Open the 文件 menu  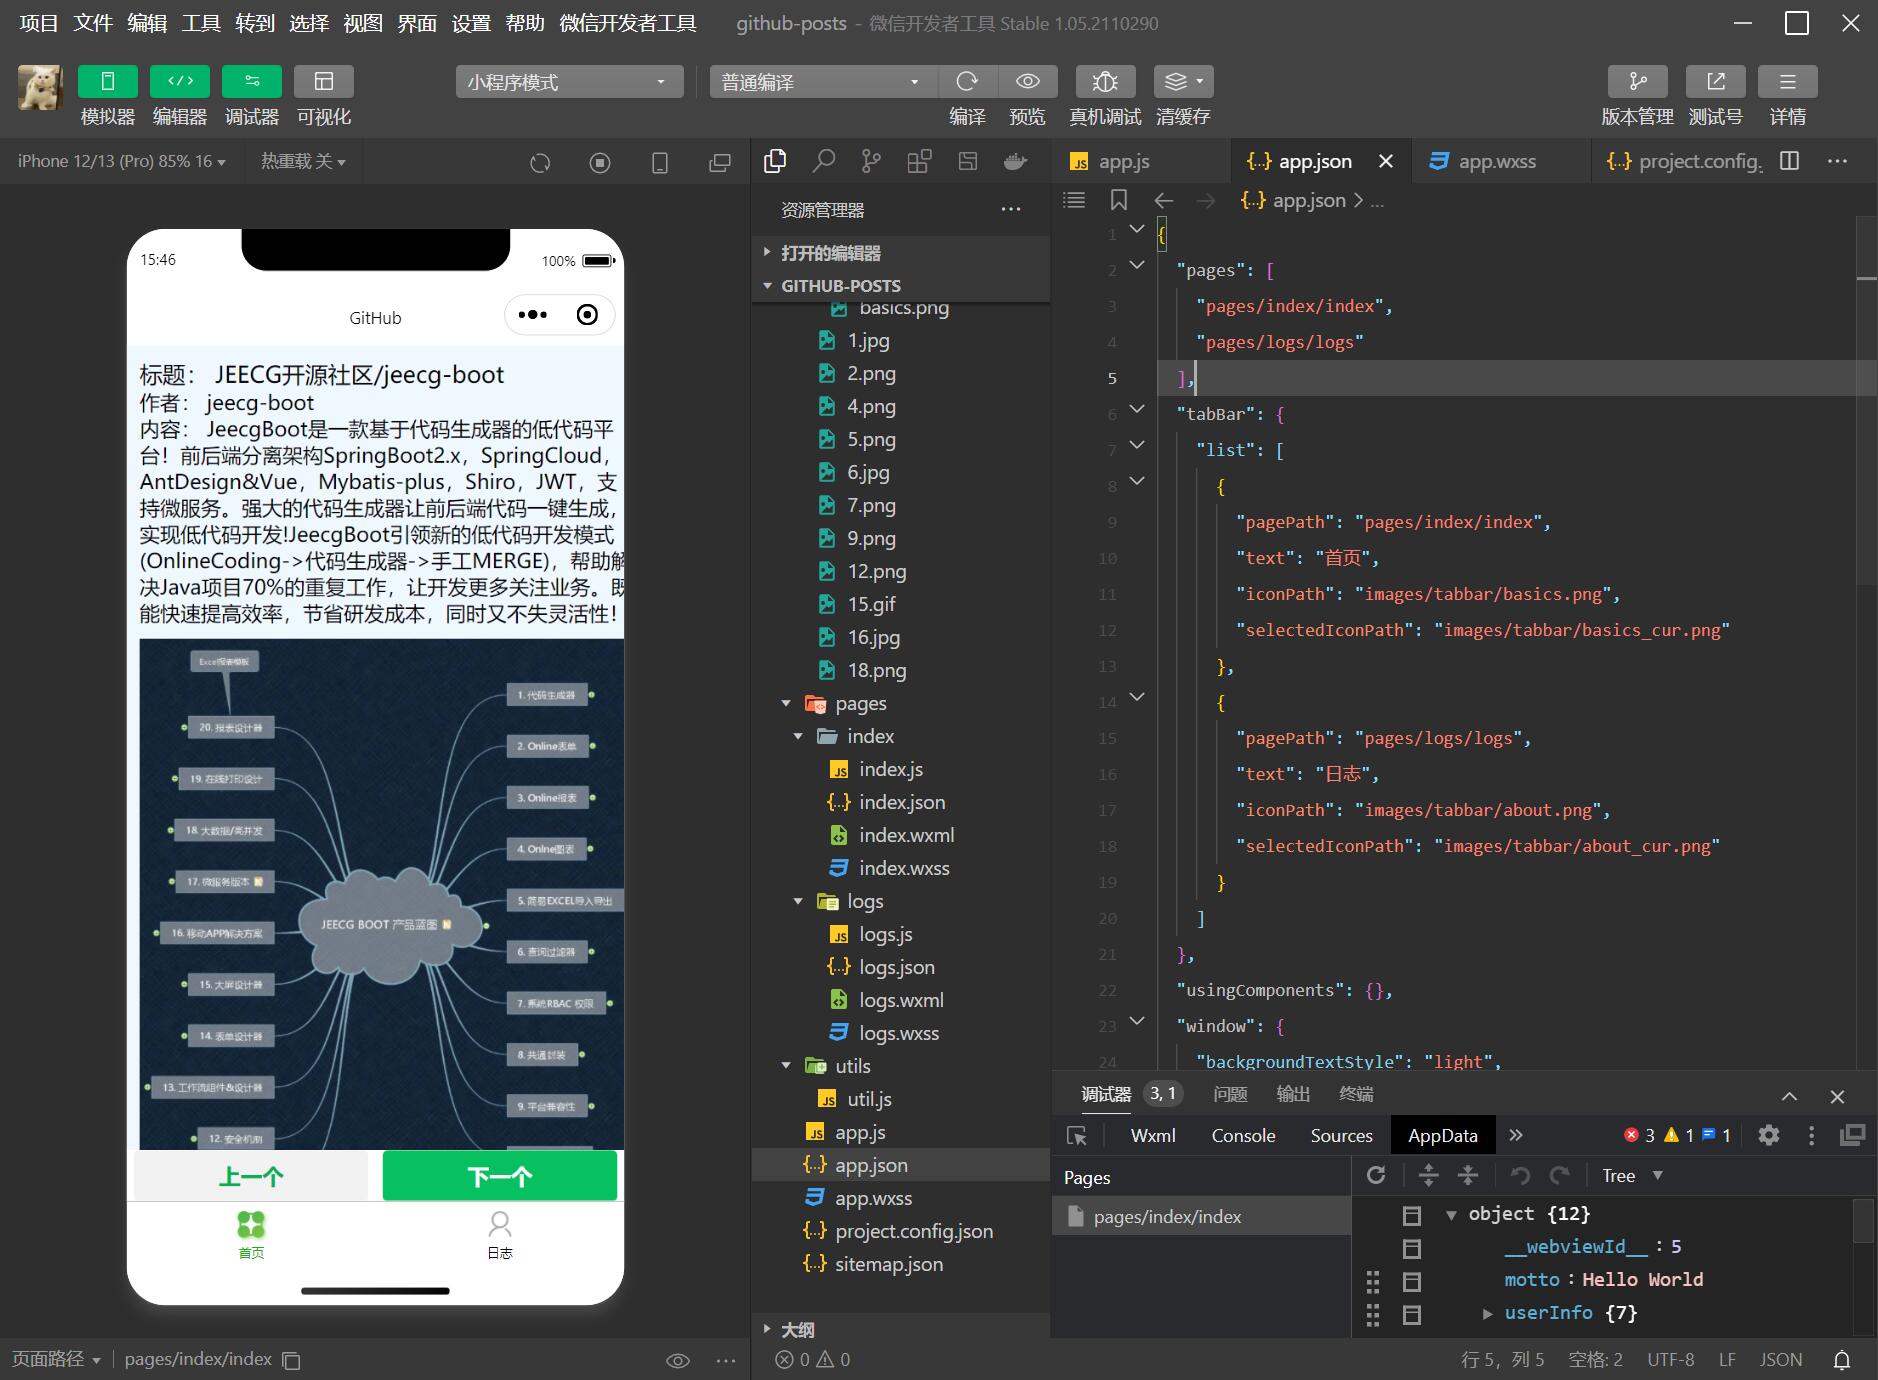coord(93,23)
